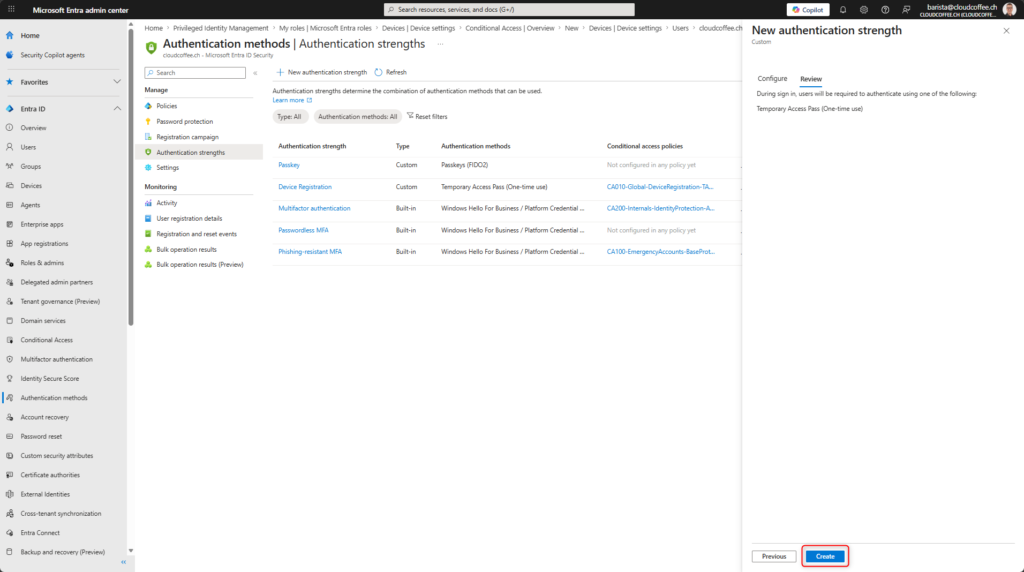Open Authentication methods: All filter
The width and height of the screenshot is (1024, 572).
coord(357,117)
